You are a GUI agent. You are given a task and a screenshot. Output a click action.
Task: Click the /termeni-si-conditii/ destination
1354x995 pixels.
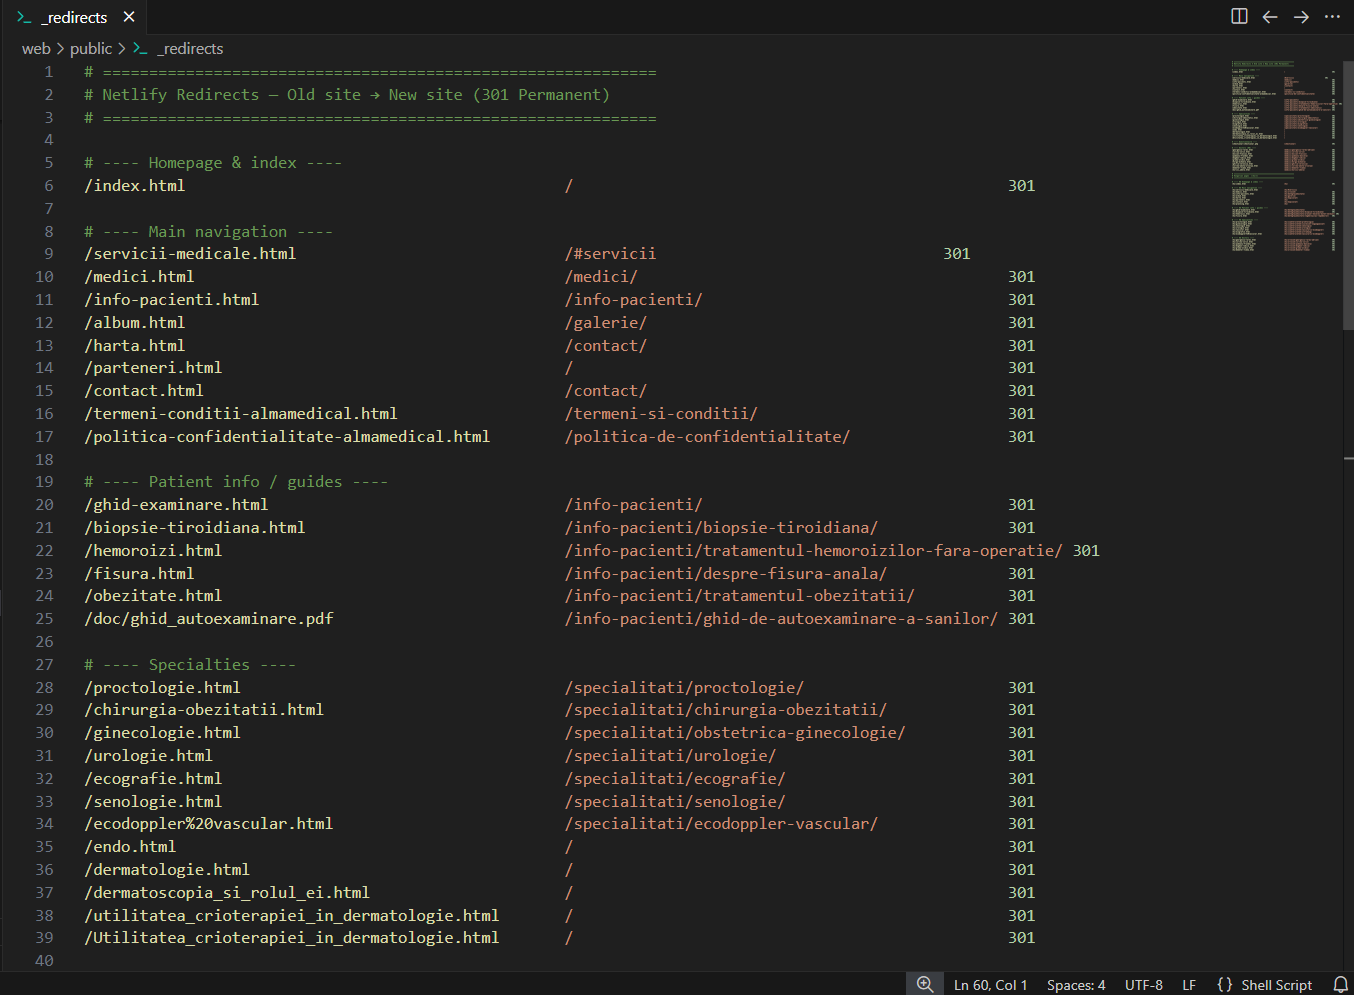661,414
